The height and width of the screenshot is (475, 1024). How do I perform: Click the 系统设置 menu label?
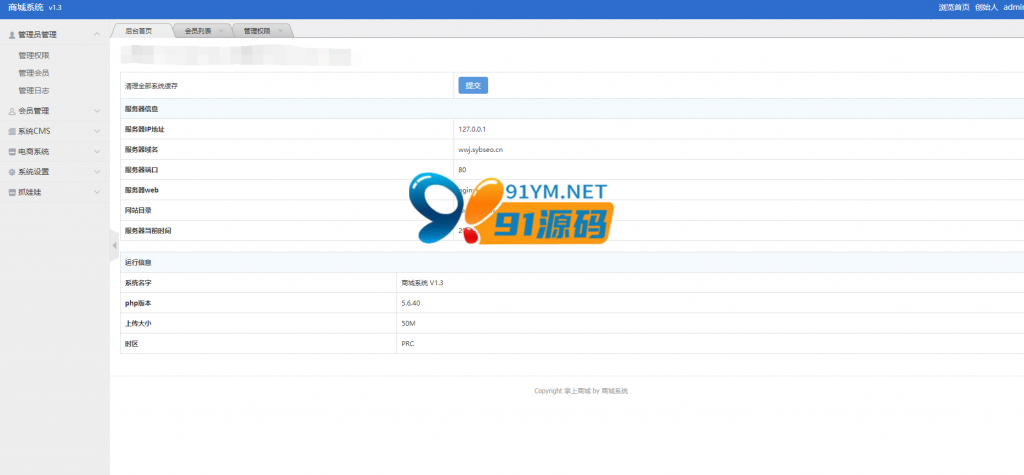(34, 172)
